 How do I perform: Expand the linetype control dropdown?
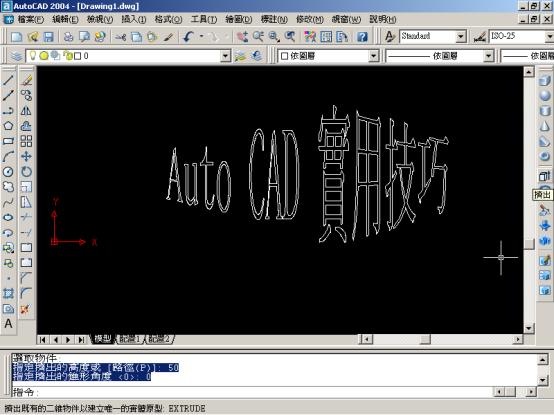click(488, 56)
